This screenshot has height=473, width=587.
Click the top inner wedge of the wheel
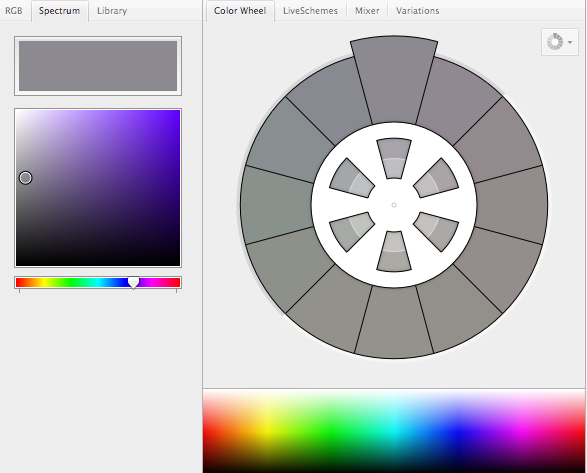(x=394, y=158)
